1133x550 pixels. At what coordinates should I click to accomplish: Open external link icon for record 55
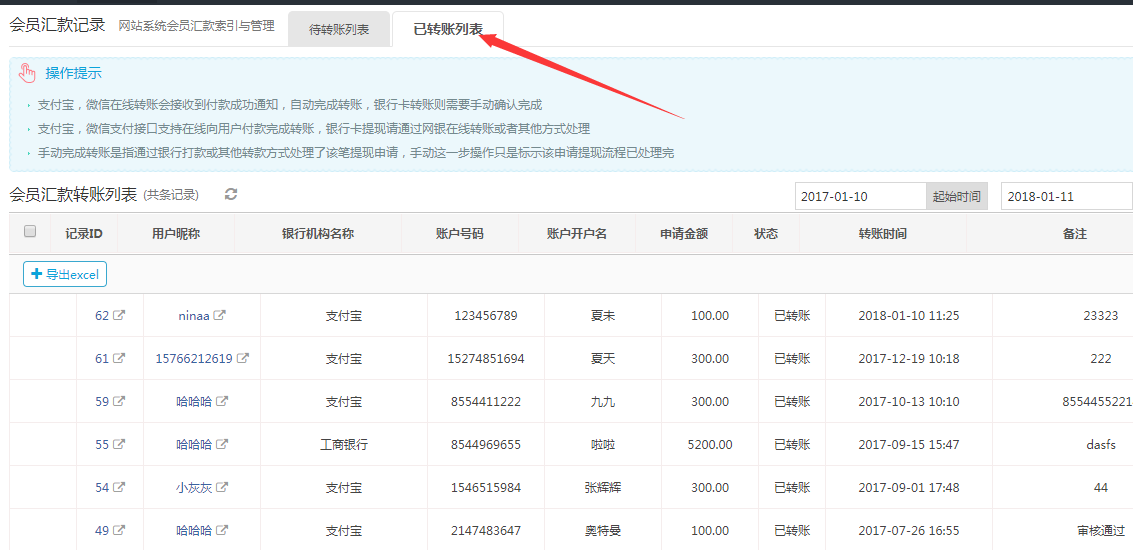click(x=119, y=445)
